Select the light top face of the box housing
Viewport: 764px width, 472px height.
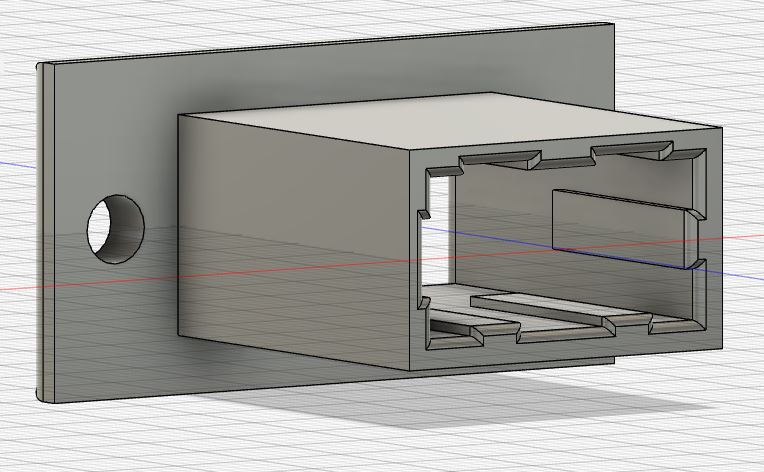click(x=453, y=119)
